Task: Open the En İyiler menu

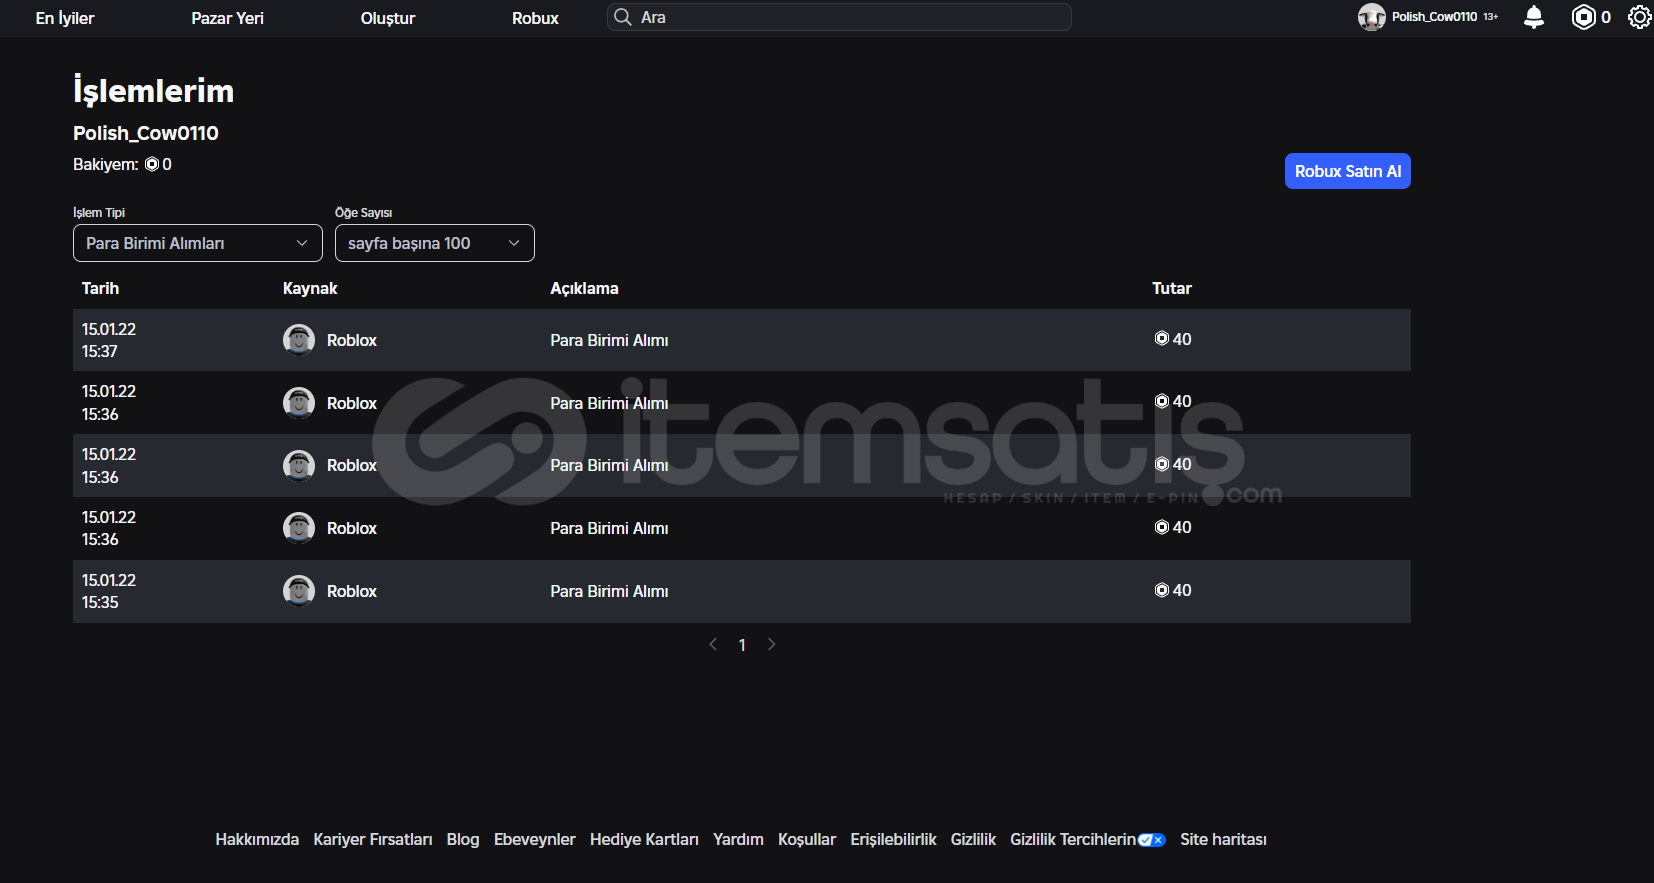Action: click(x=65, y=18)
